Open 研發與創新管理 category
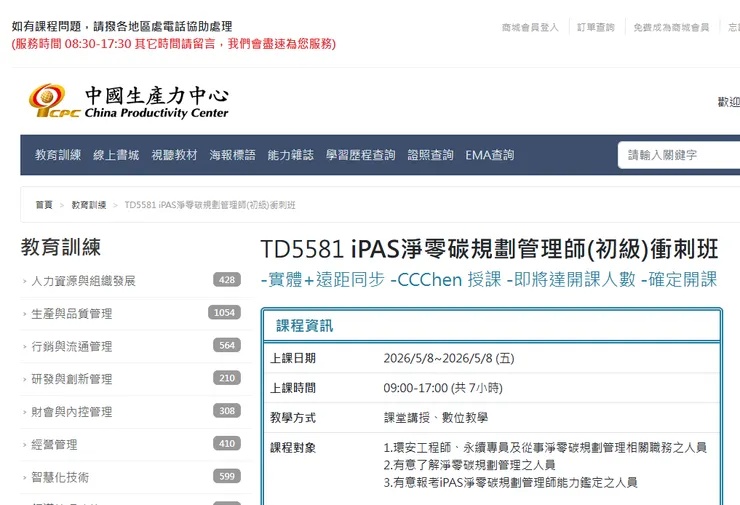 pyautogui.click(x=72, y=379)
